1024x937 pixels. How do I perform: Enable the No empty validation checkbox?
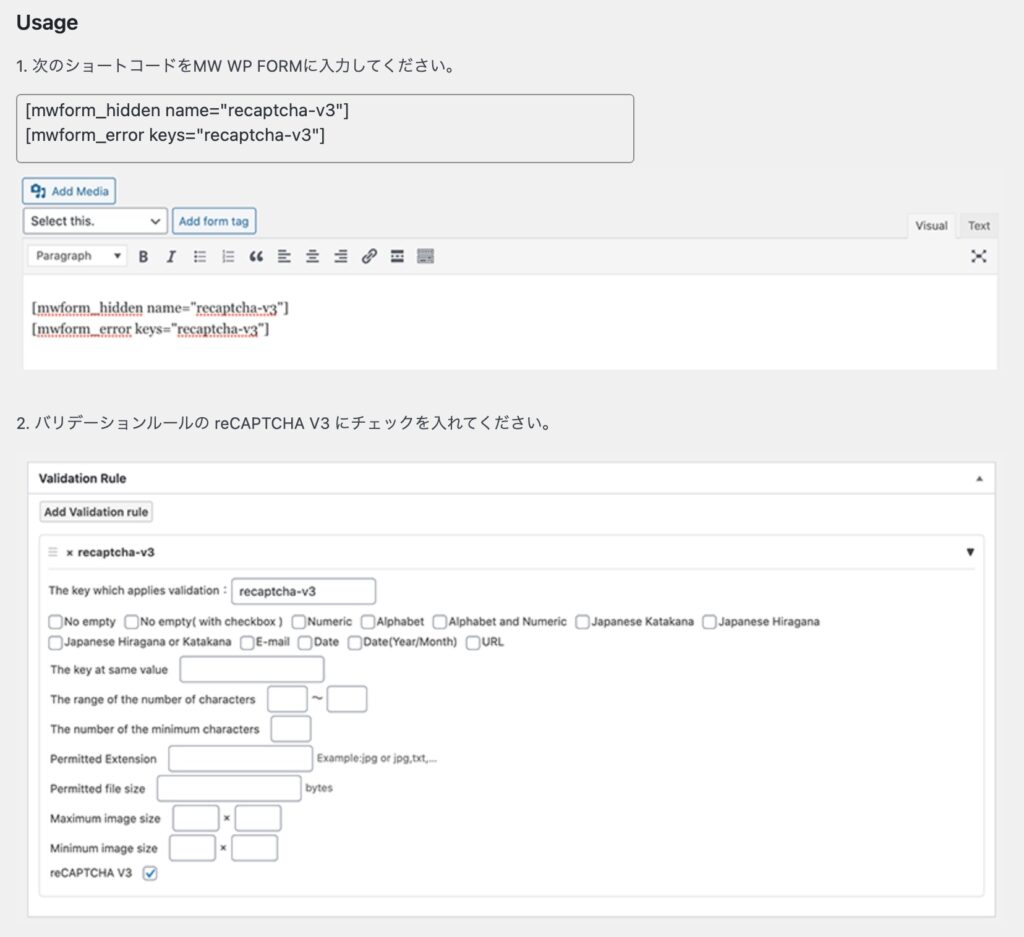[x=56, y=622]
